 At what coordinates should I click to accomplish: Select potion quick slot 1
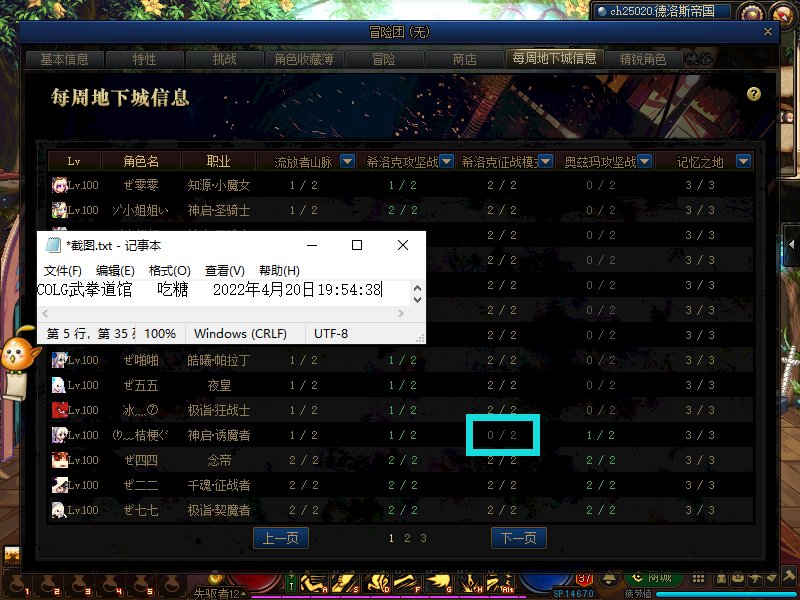(x=18, y=586)
